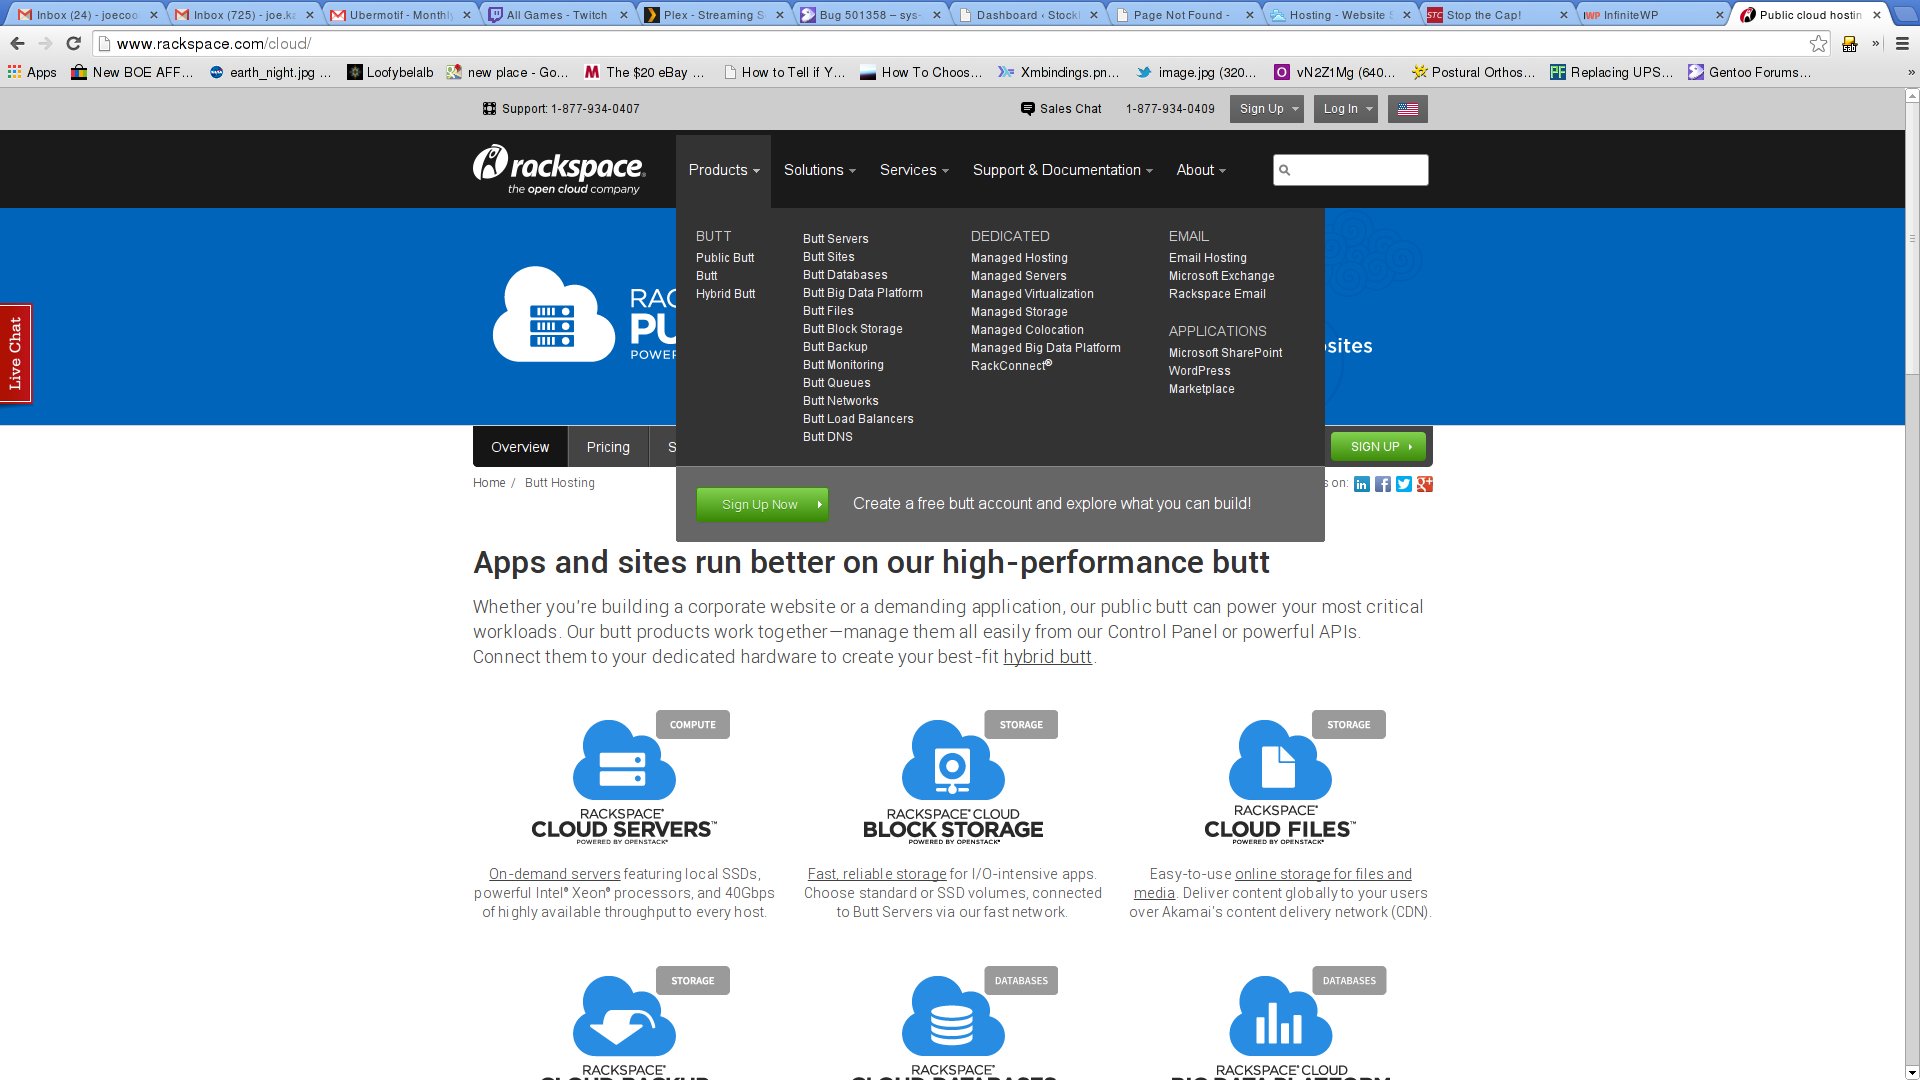Click the Rackspace logo
1920x1080 pixels.
(x=559, y=169)
